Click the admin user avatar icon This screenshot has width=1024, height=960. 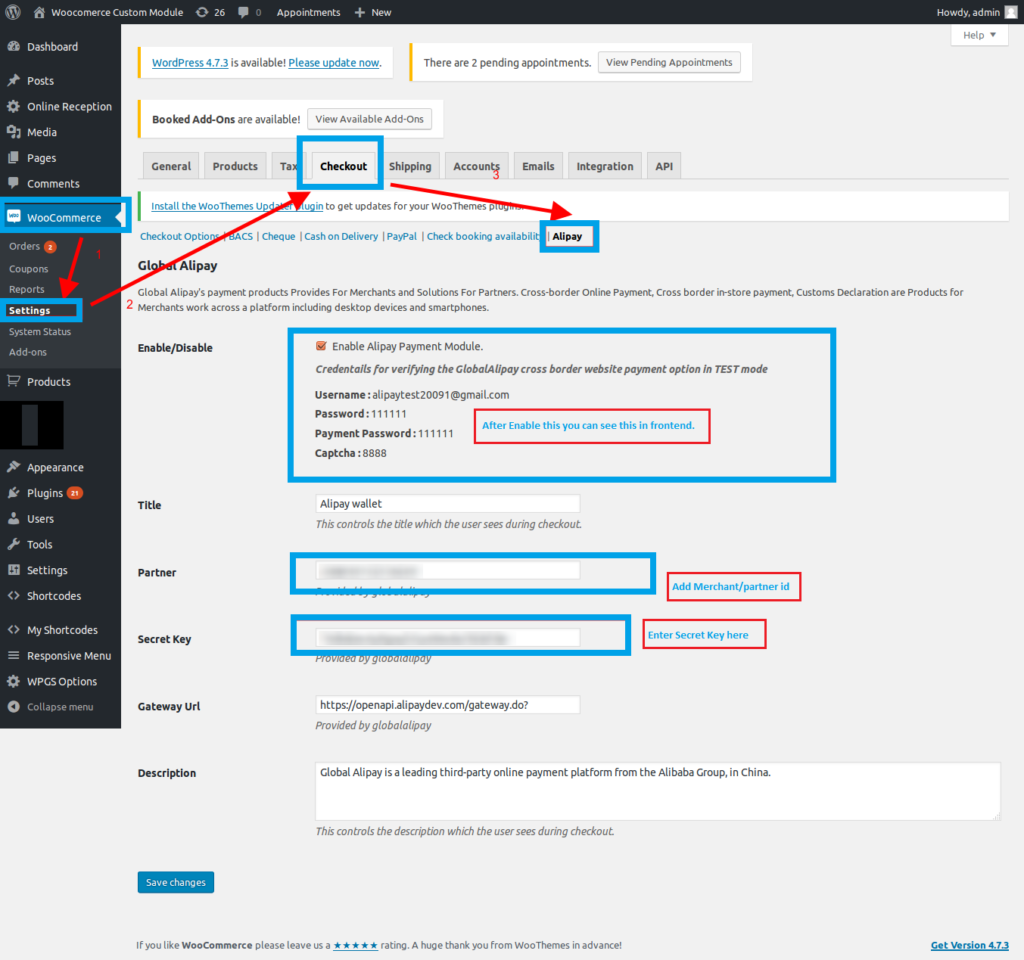[1010, 12]
